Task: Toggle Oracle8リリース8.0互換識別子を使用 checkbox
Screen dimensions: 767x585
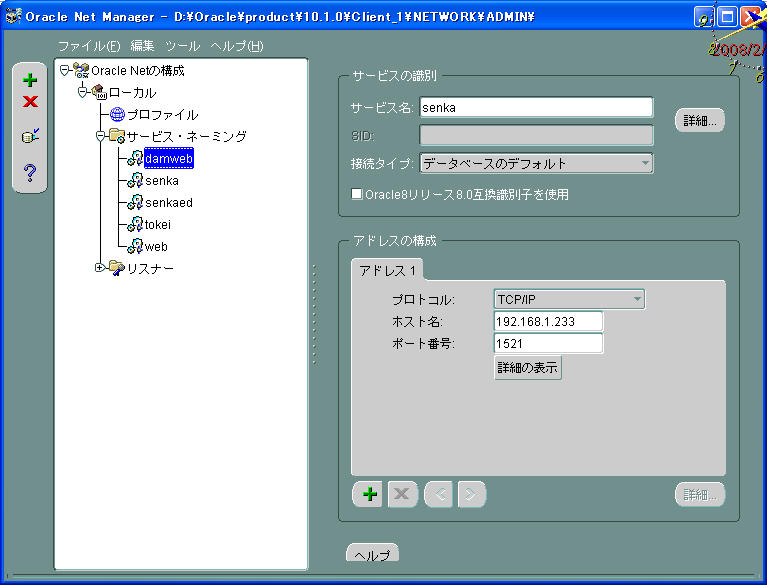Action: [x=357, y=194]
